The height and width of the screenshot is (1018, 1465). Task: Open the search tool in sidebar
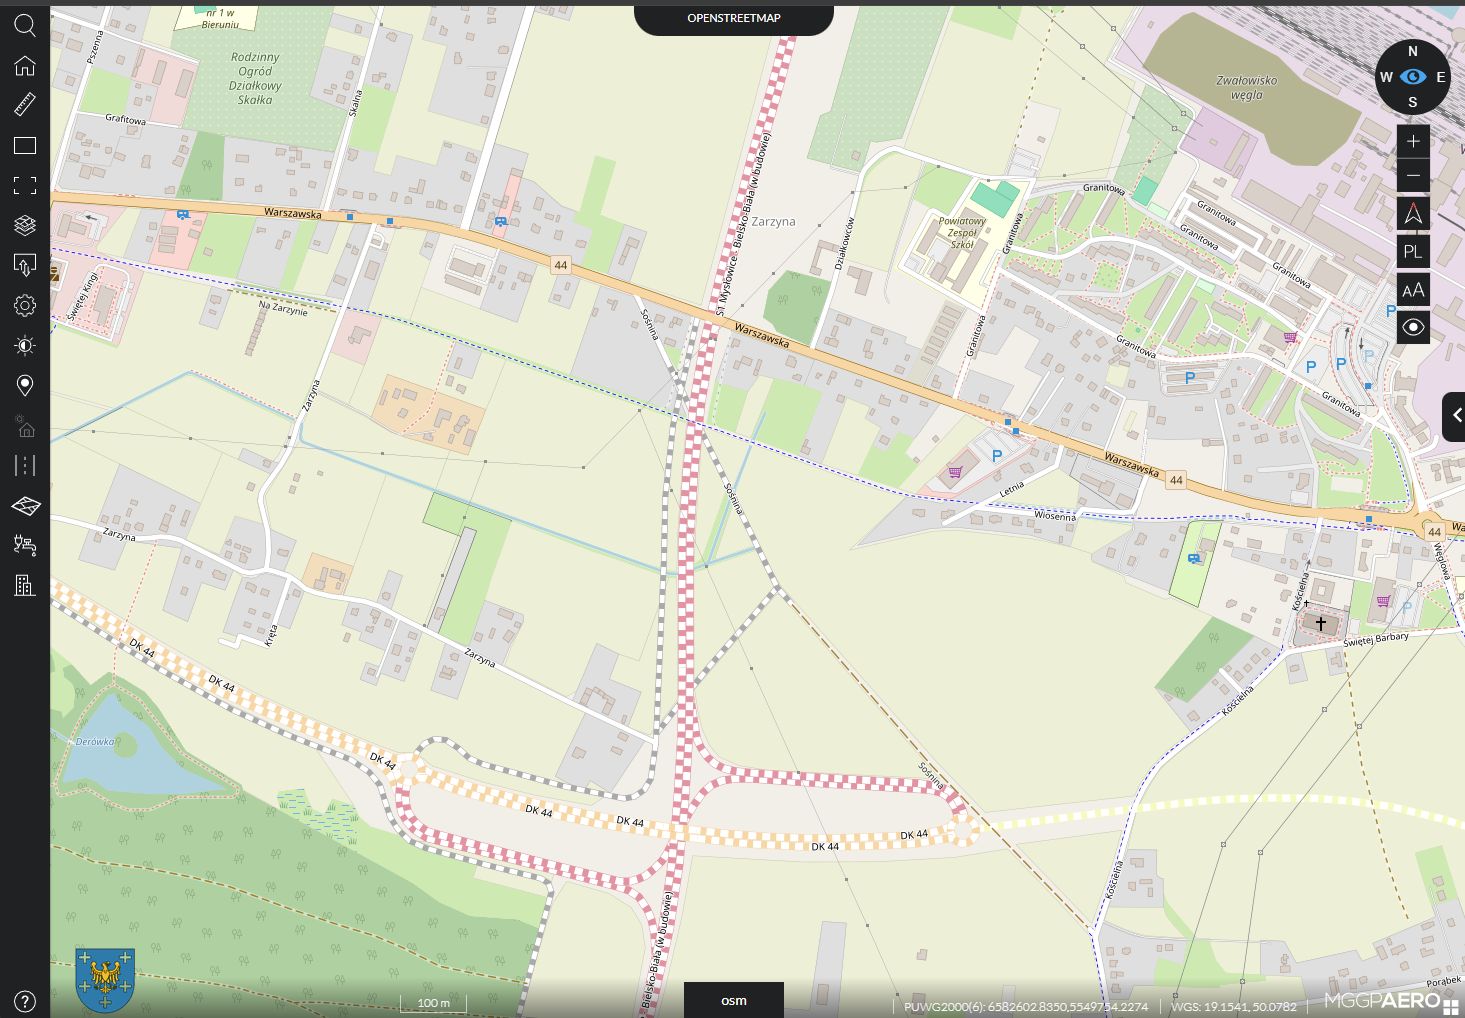pyautogui.click(x=25, y=26)
